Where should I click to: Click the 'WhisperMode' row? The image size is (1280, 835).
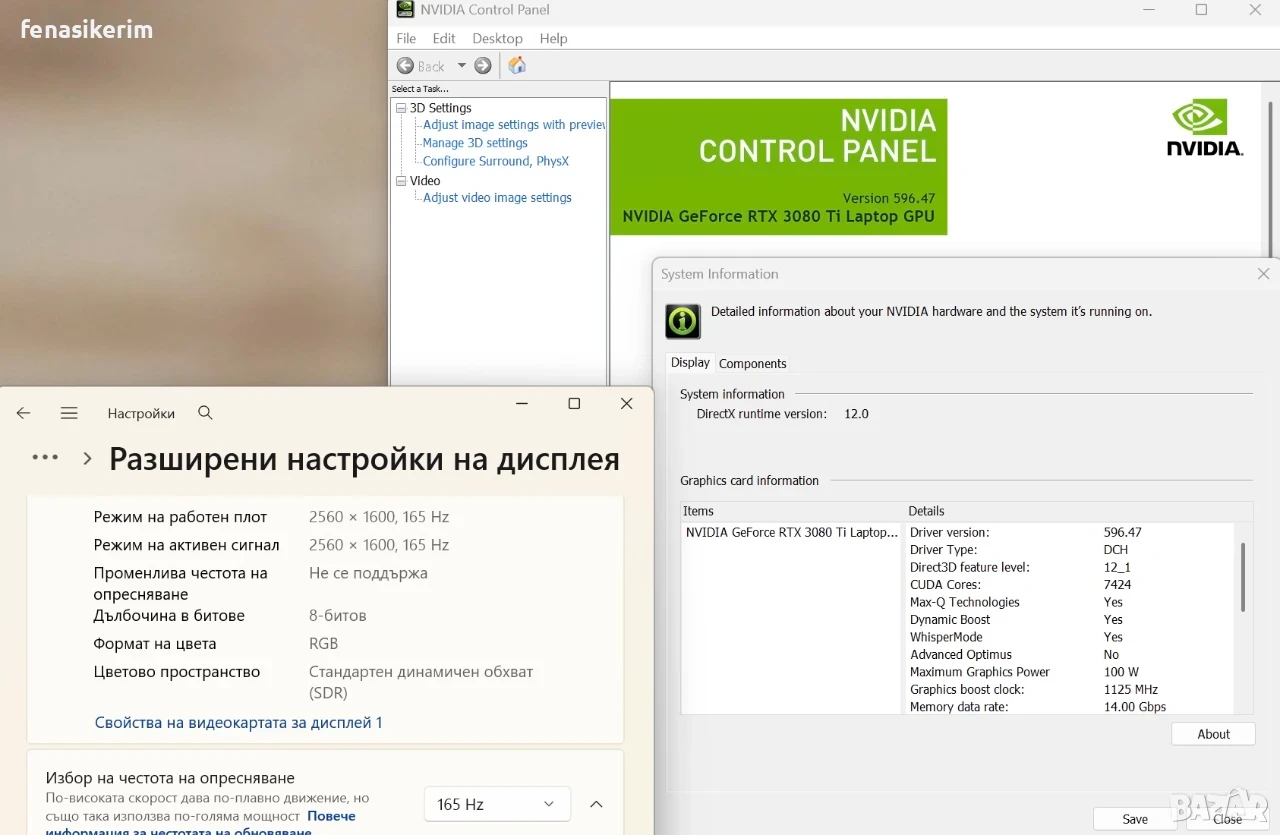pos(1070,637)
